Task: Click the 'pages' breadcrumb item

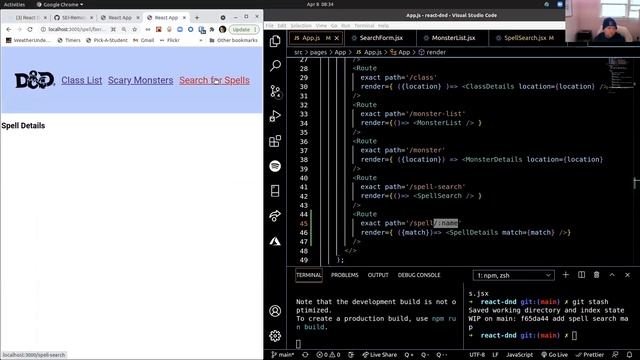Action: tap(318, 52)
